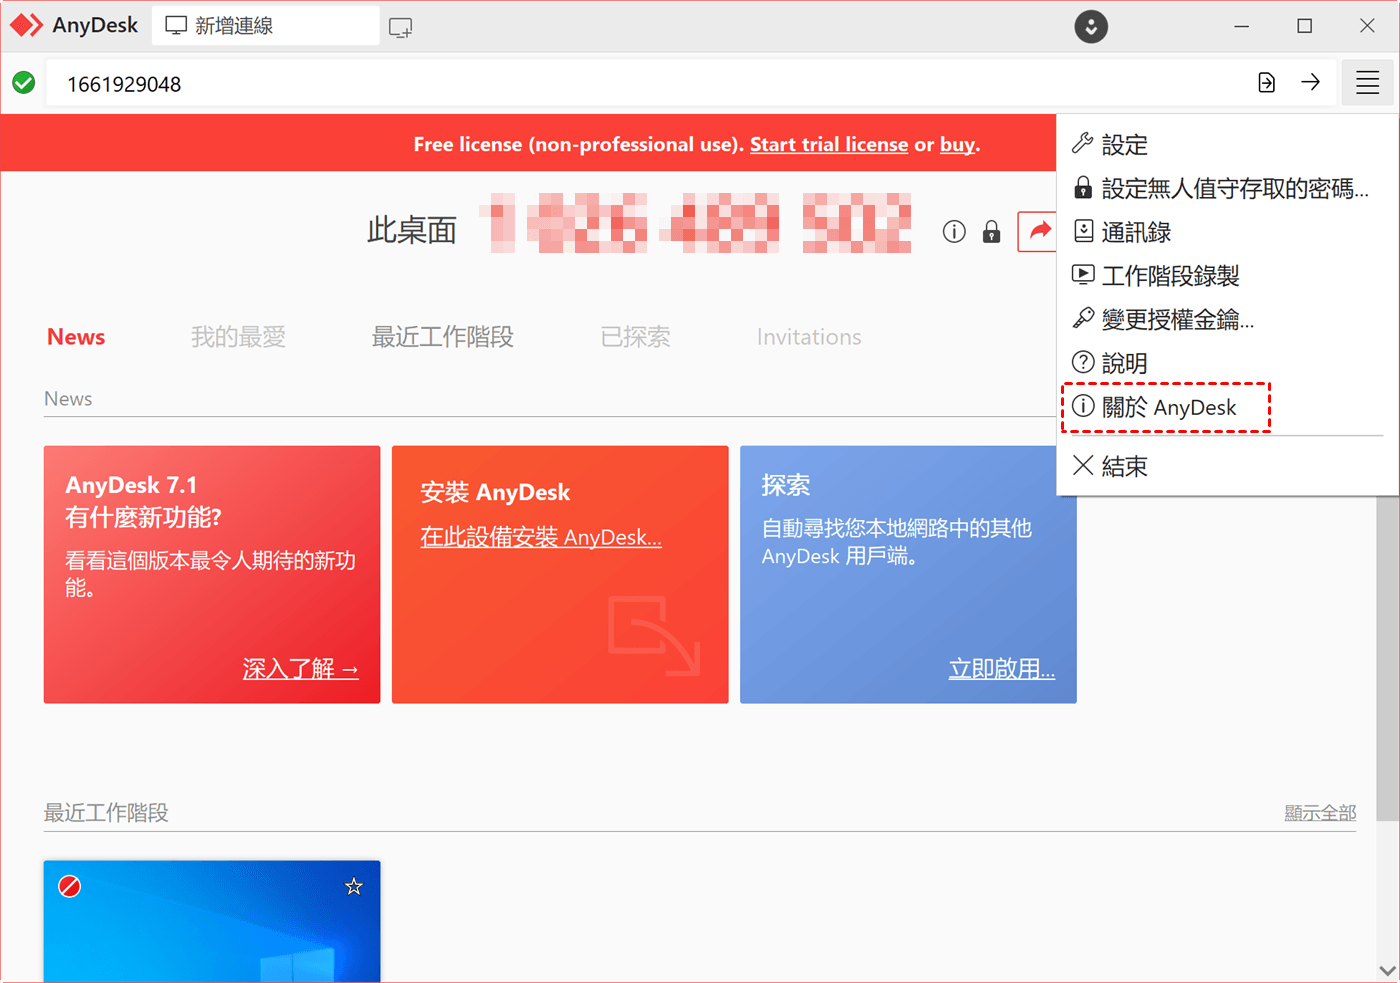Viewport: 1400px width, 983px height.
Task: Open the hamburger main menu button
Action: coord(1367,83)
